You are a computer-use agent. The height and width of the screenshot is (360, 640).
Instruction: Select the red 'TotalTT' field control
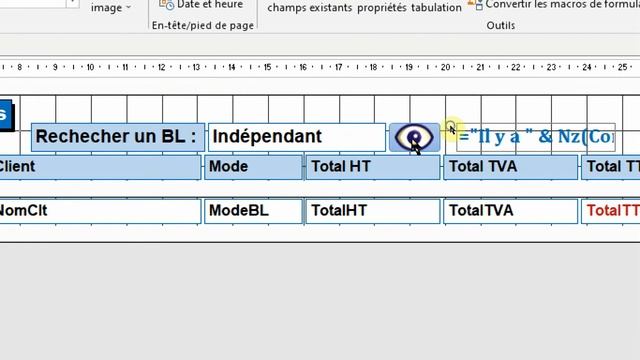coord(611,211)
